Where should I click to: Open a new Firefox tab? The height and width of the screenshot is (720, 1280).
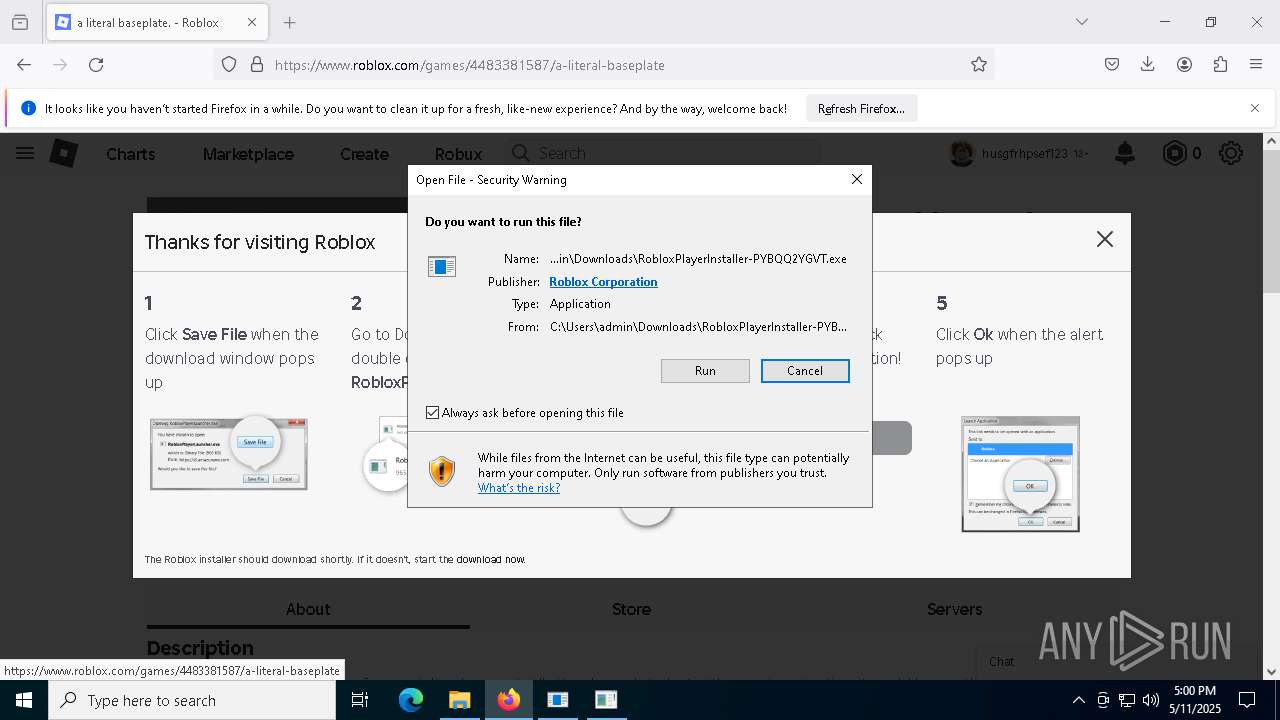[x=289, y=22]
